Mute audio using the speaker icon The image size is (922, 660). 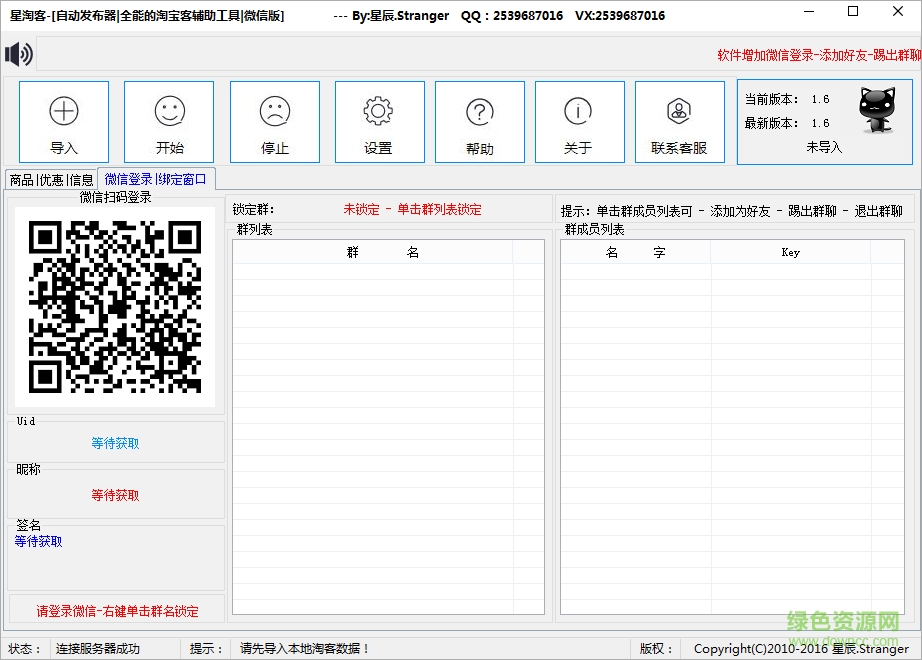click(19, 53)
